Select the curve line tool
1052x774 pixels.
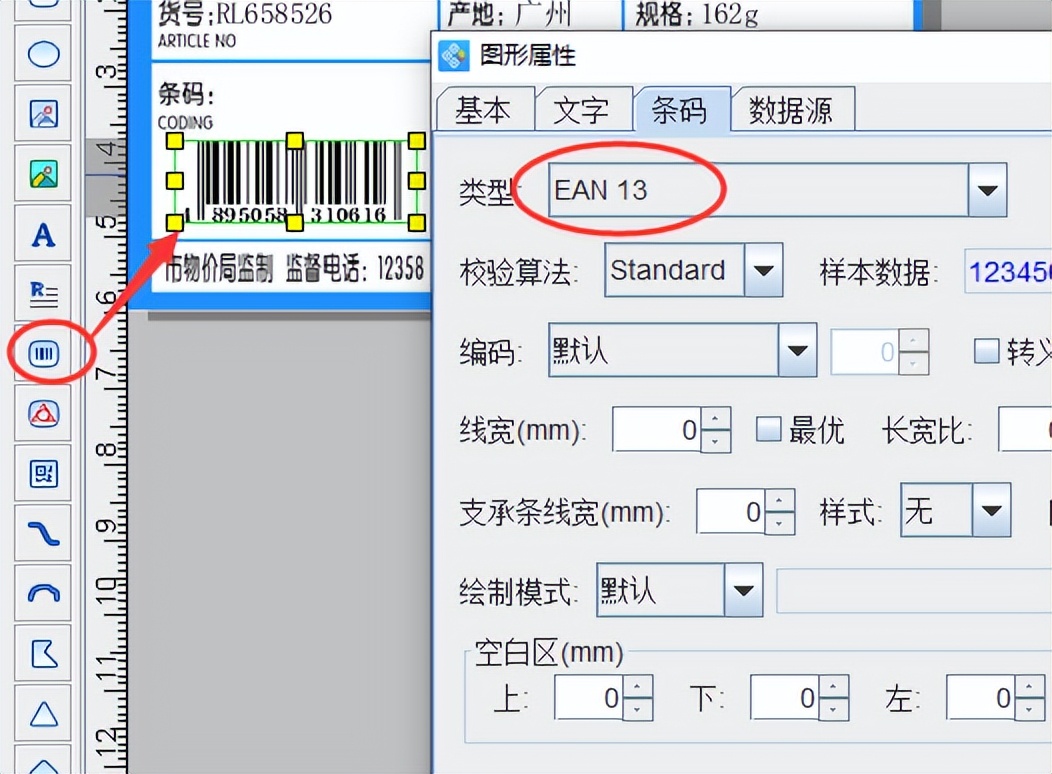tap(44, 534)
